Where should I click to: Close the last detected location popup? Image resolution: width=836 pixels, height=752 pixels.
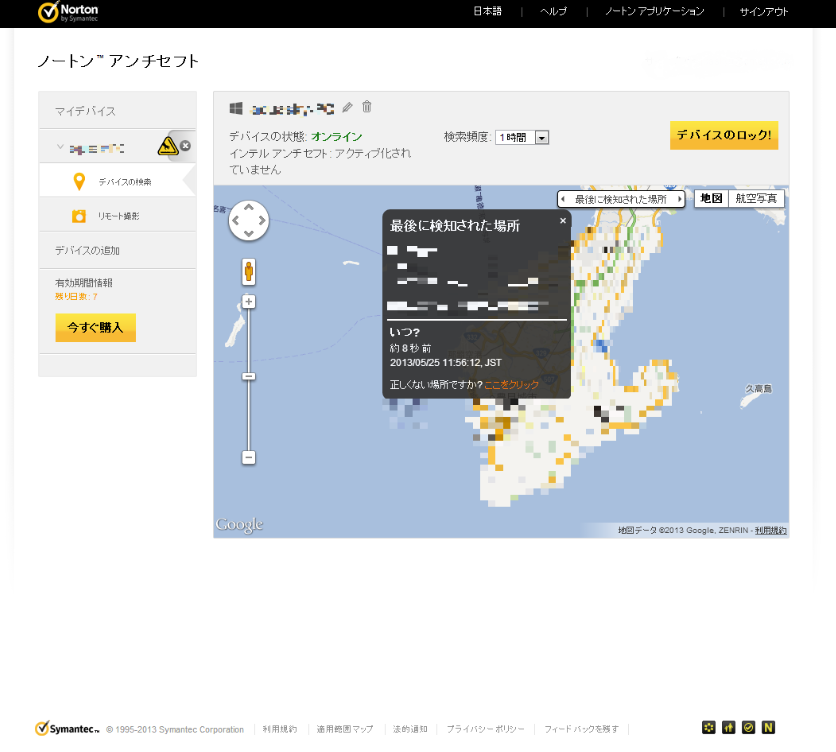pos(562,220)
